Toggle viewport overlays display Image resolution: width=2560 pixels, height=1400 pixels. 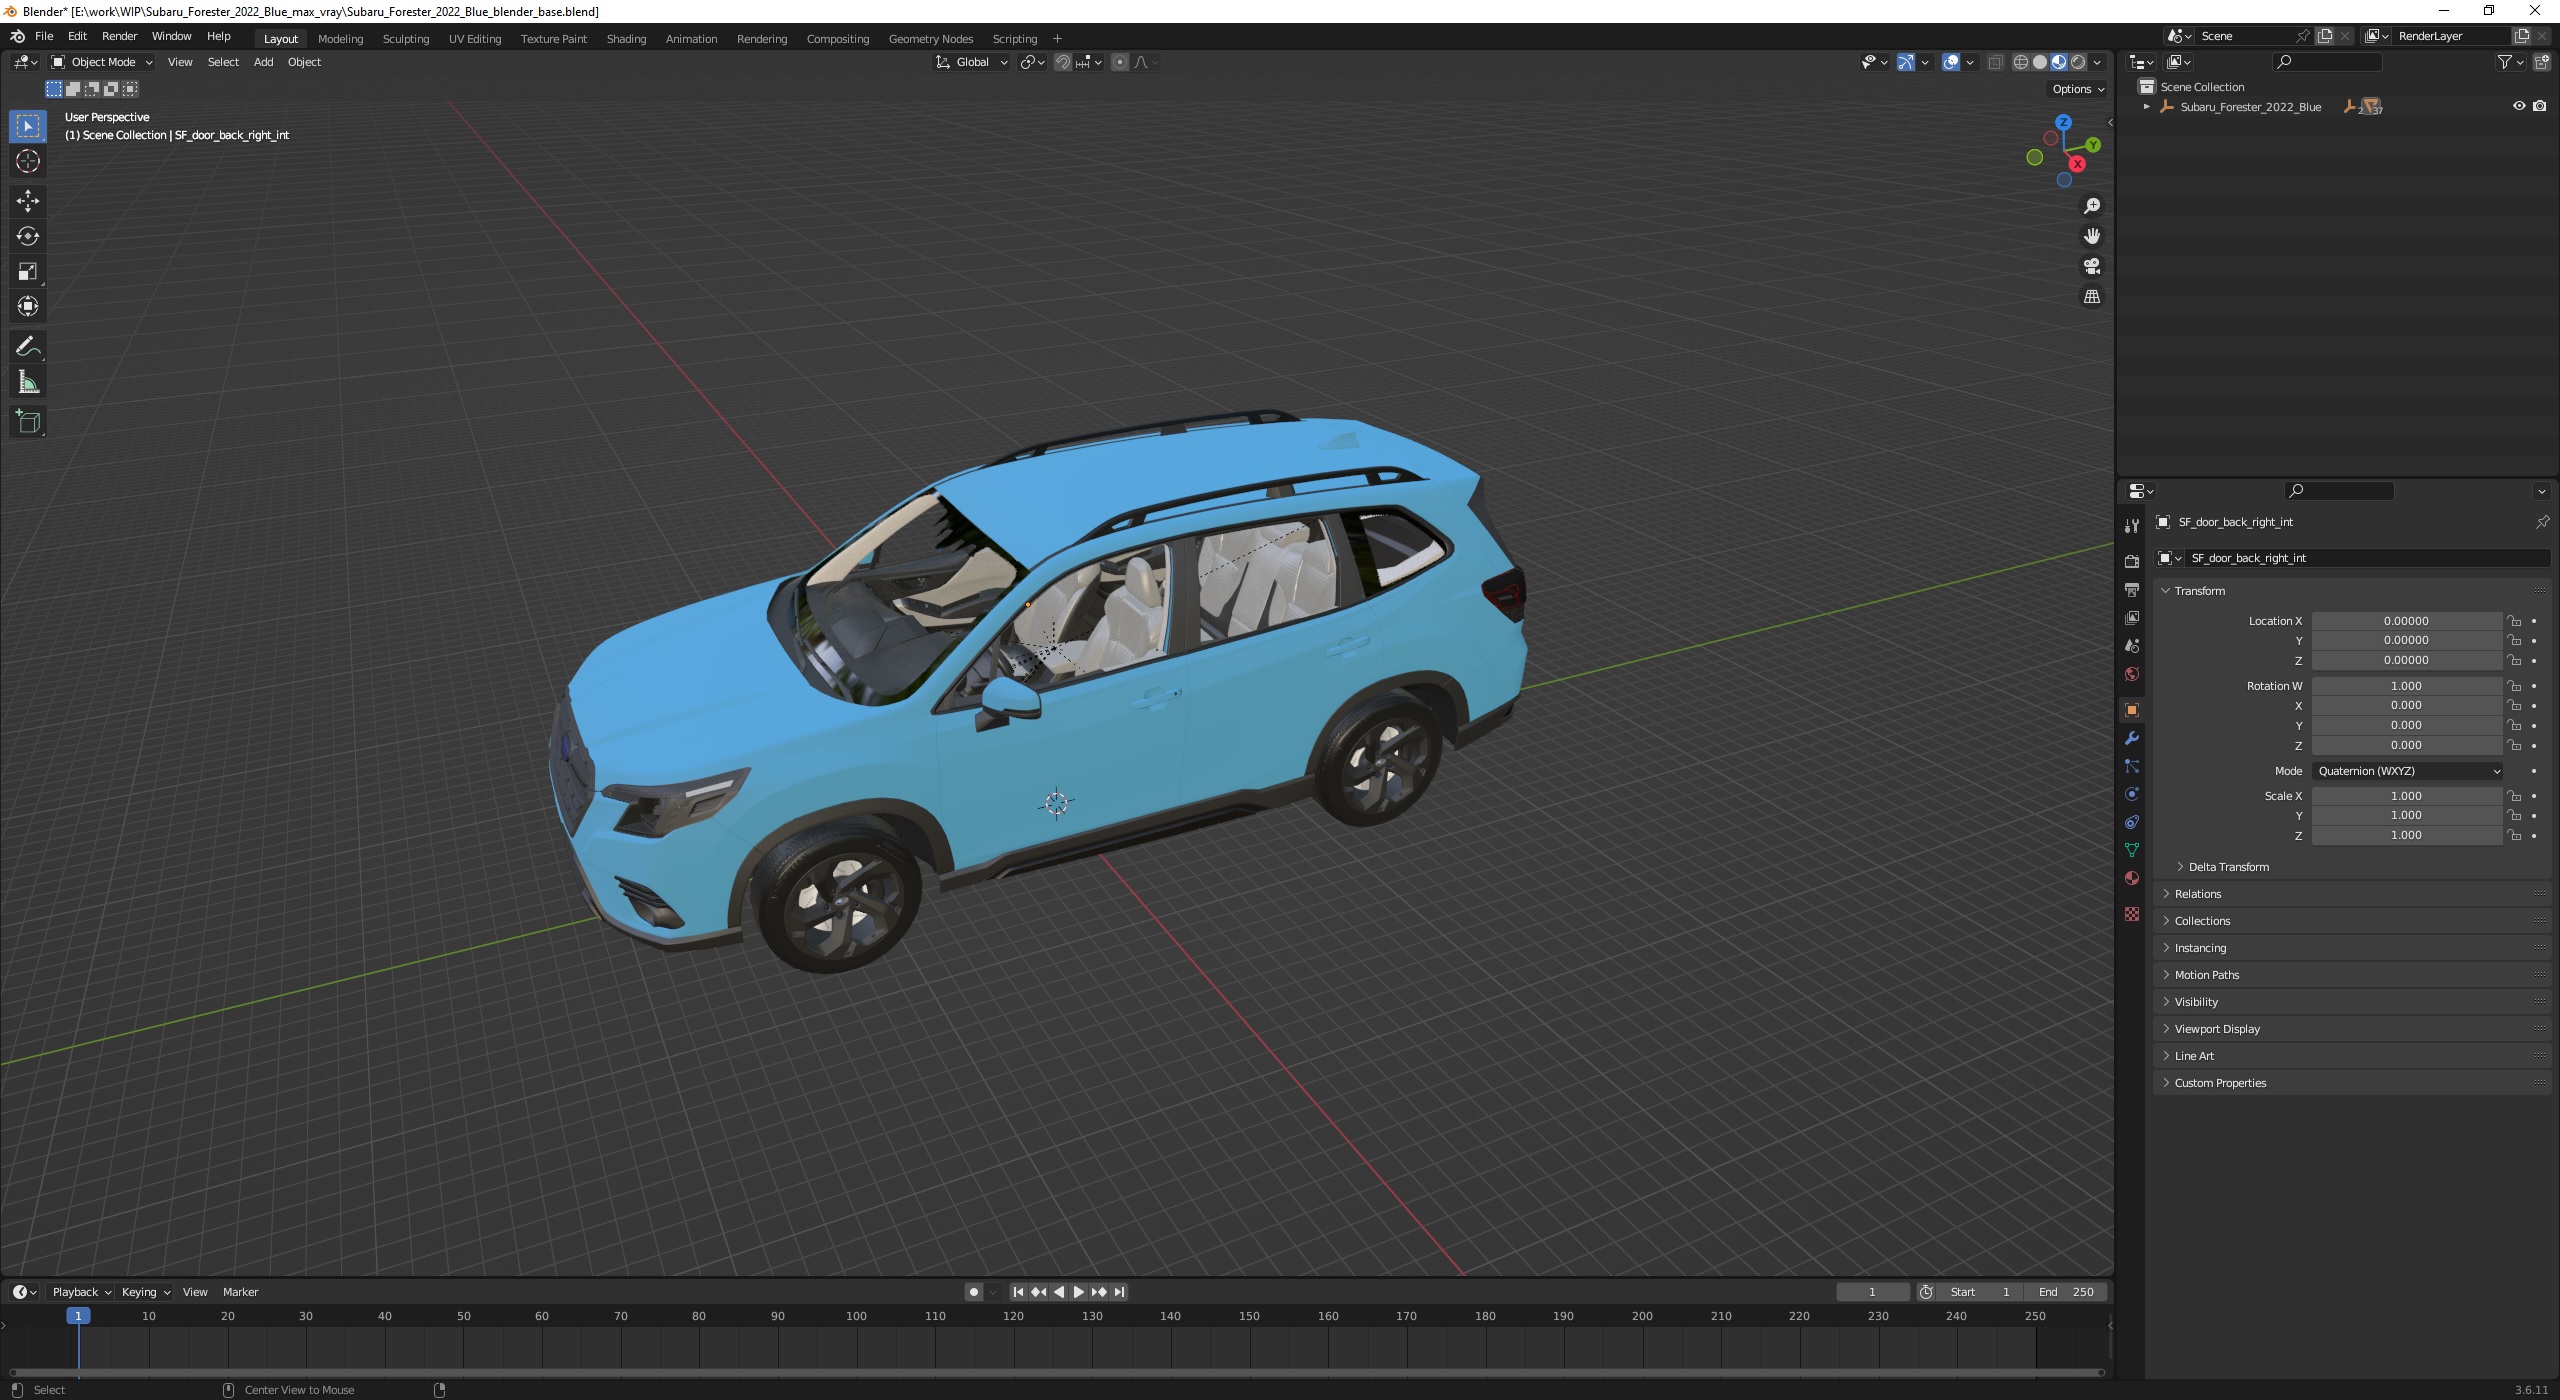tap(1950, 62)
